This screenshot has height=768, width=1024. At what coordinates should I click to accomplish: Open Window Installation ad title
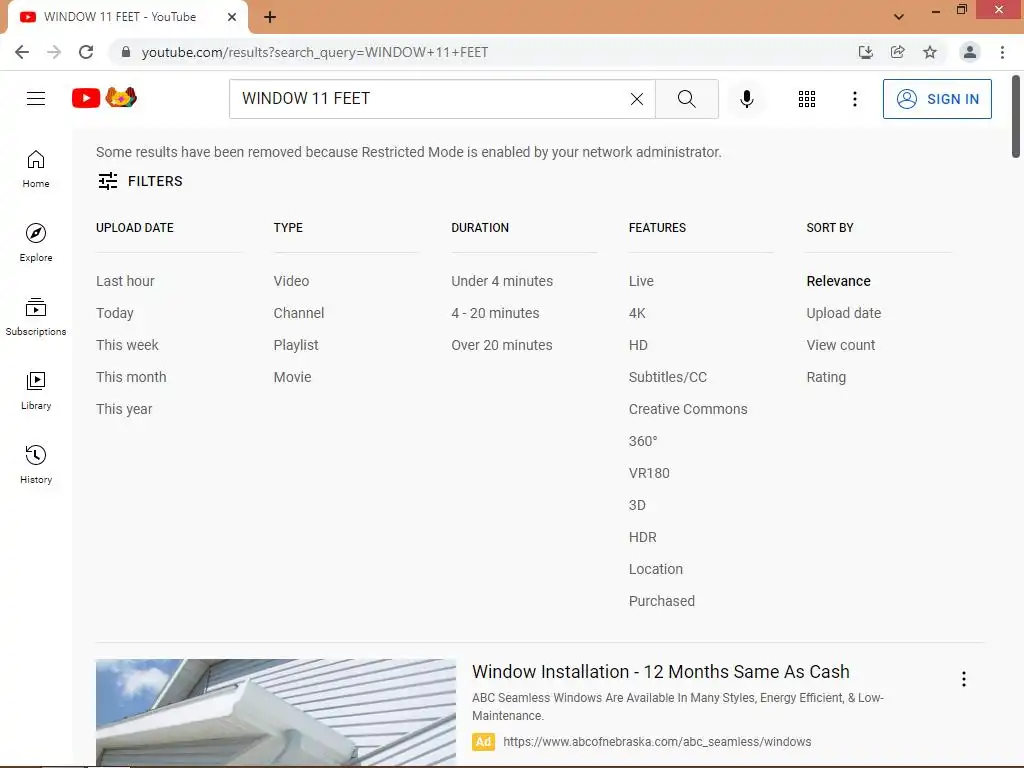661,671
